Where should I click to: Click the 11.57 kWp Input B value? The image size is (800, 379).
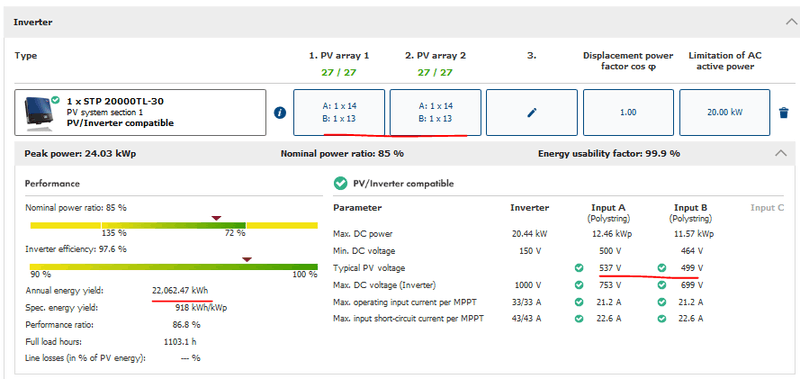695,234
